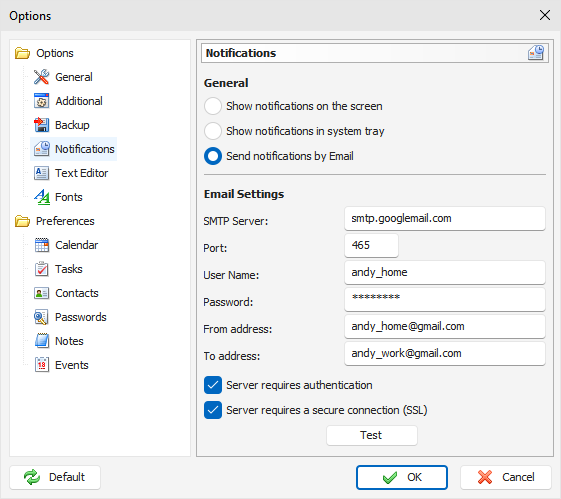Viewport: 561px width, 499px height.
Task: Click the Notifications header bell icon
Action: coord(536,53)
